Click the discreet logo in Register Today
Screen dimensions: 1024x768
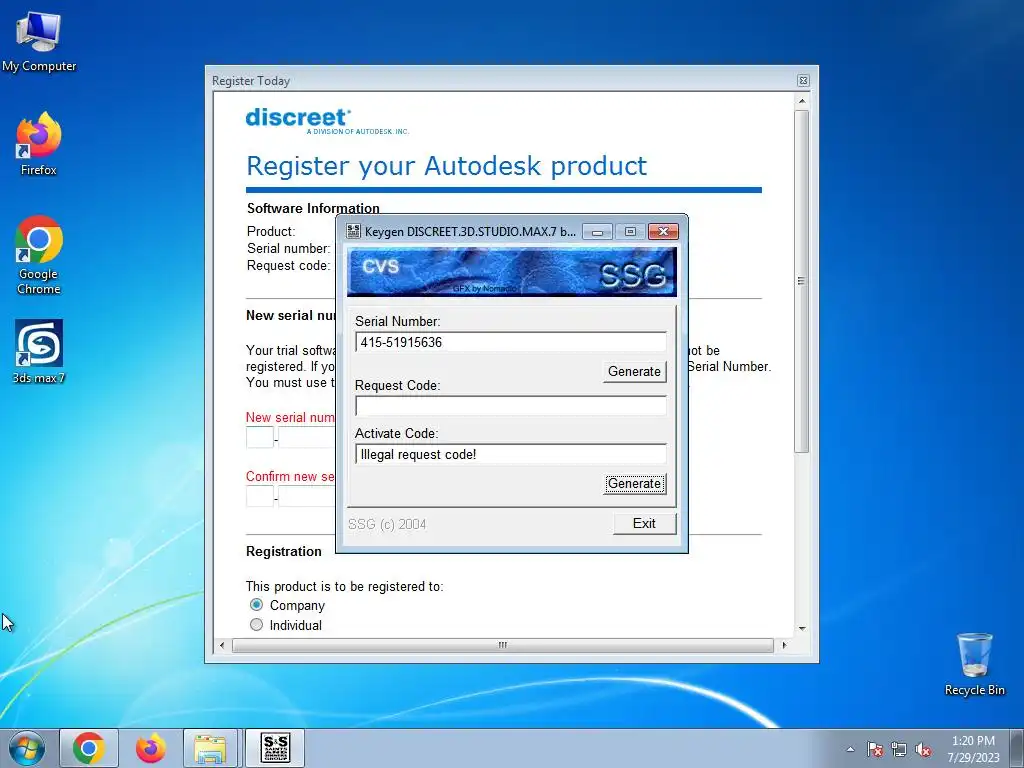tap(327, 121)
